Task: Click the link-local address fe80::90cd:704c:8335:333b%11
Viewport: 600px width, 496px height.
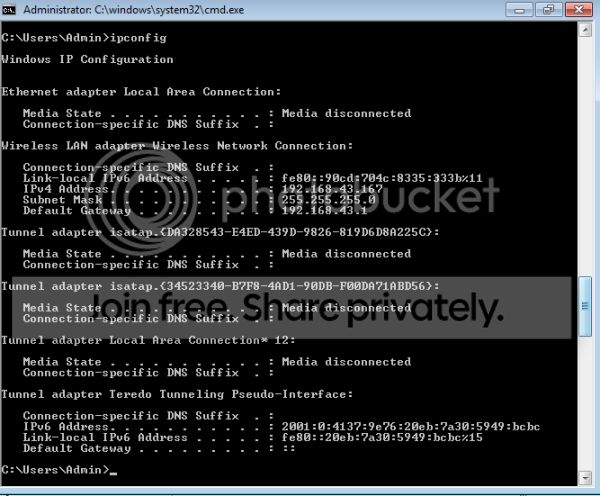Action: click(x=382, y=178)
